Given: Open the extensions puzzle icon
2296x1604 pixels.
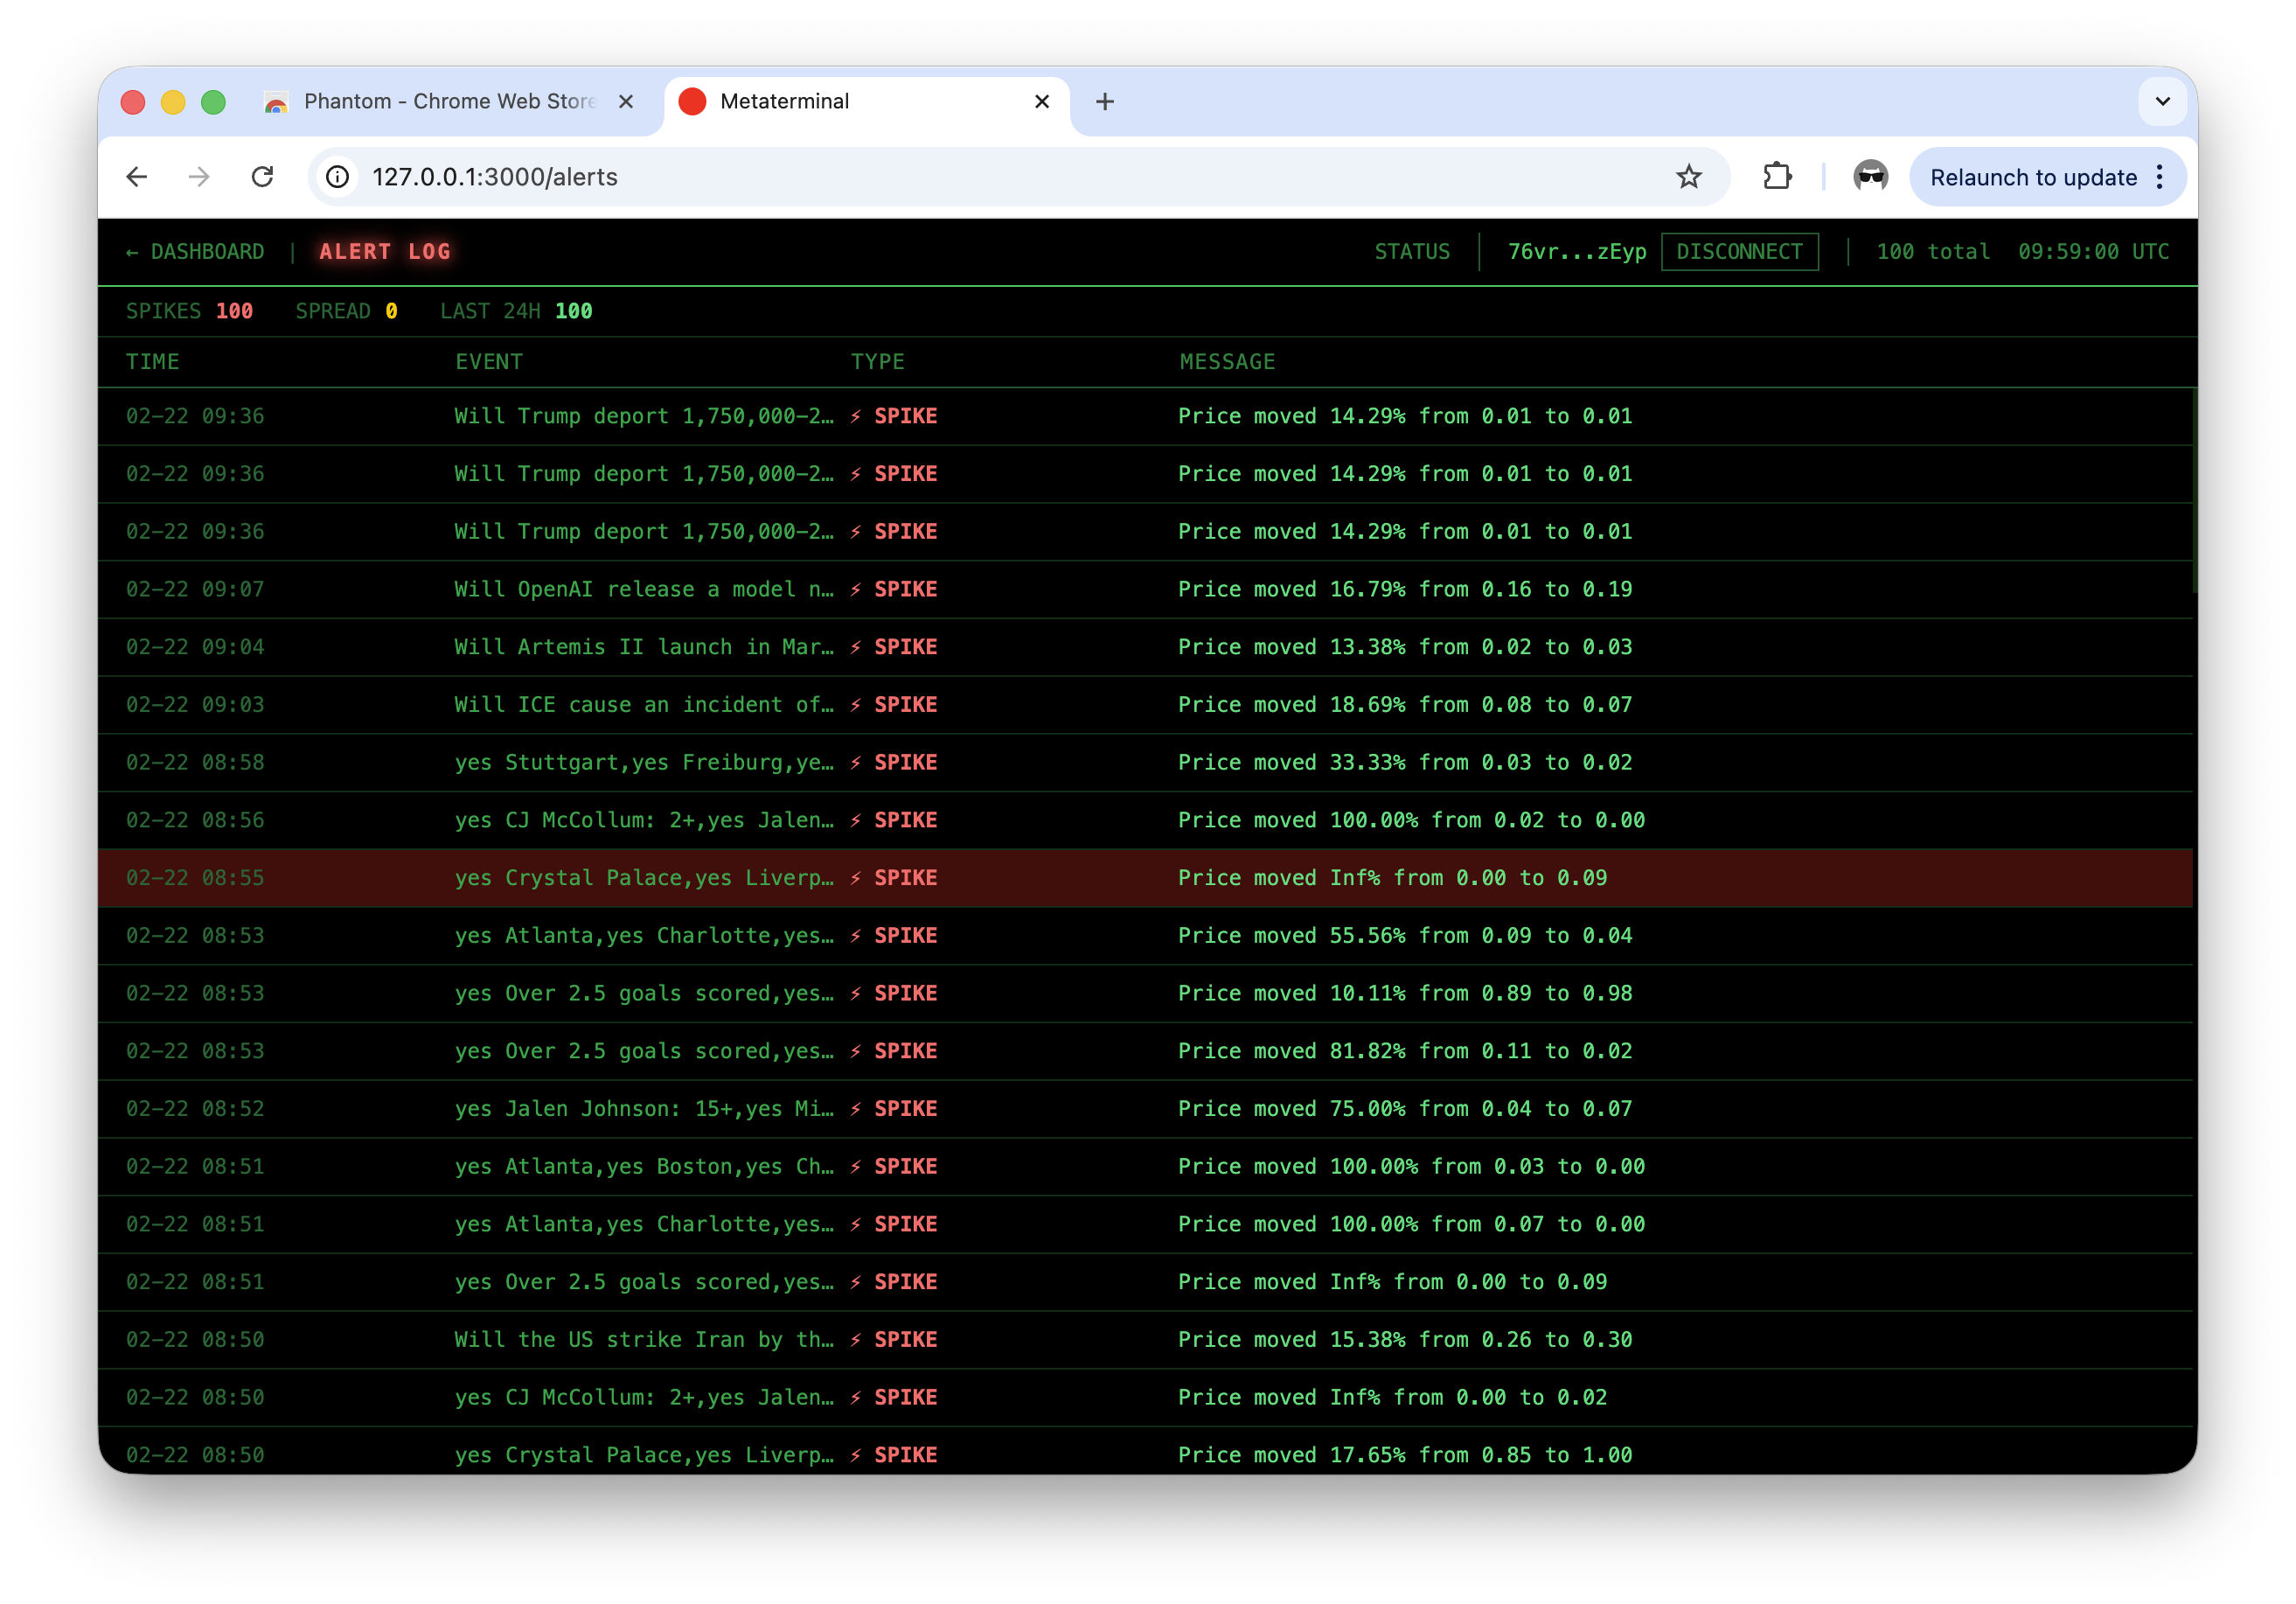Looking at the screenshot, I should (x=1776, y=177).
